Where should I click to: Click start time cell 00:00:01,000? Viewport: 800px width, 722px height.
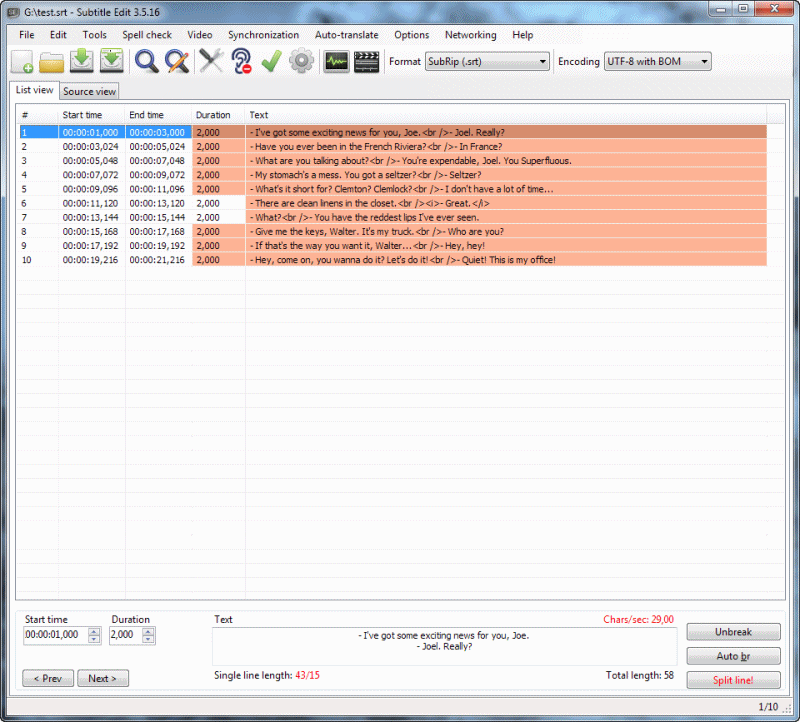tap(91, 132)
